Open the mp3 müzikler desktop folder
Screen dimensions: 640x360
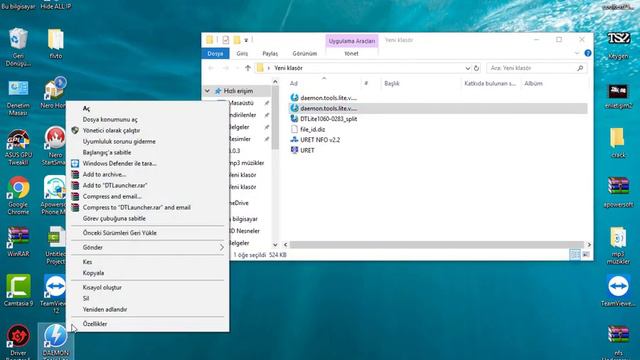[618, 246]
